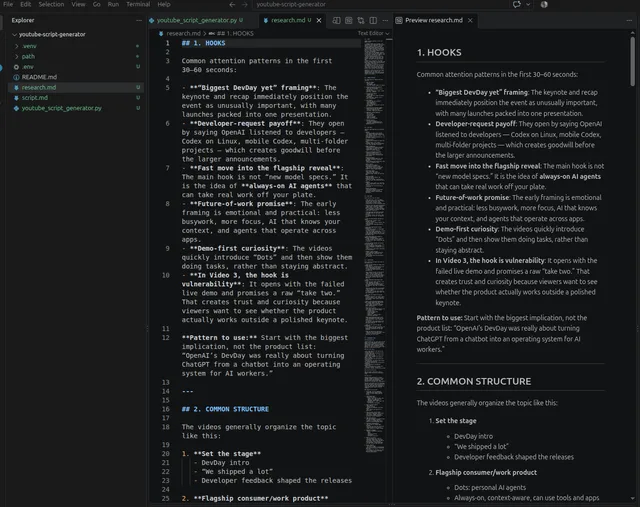Screen dimensions: 640x507
Task: Switch to research.md editor tab
Action: pos(288,20)
